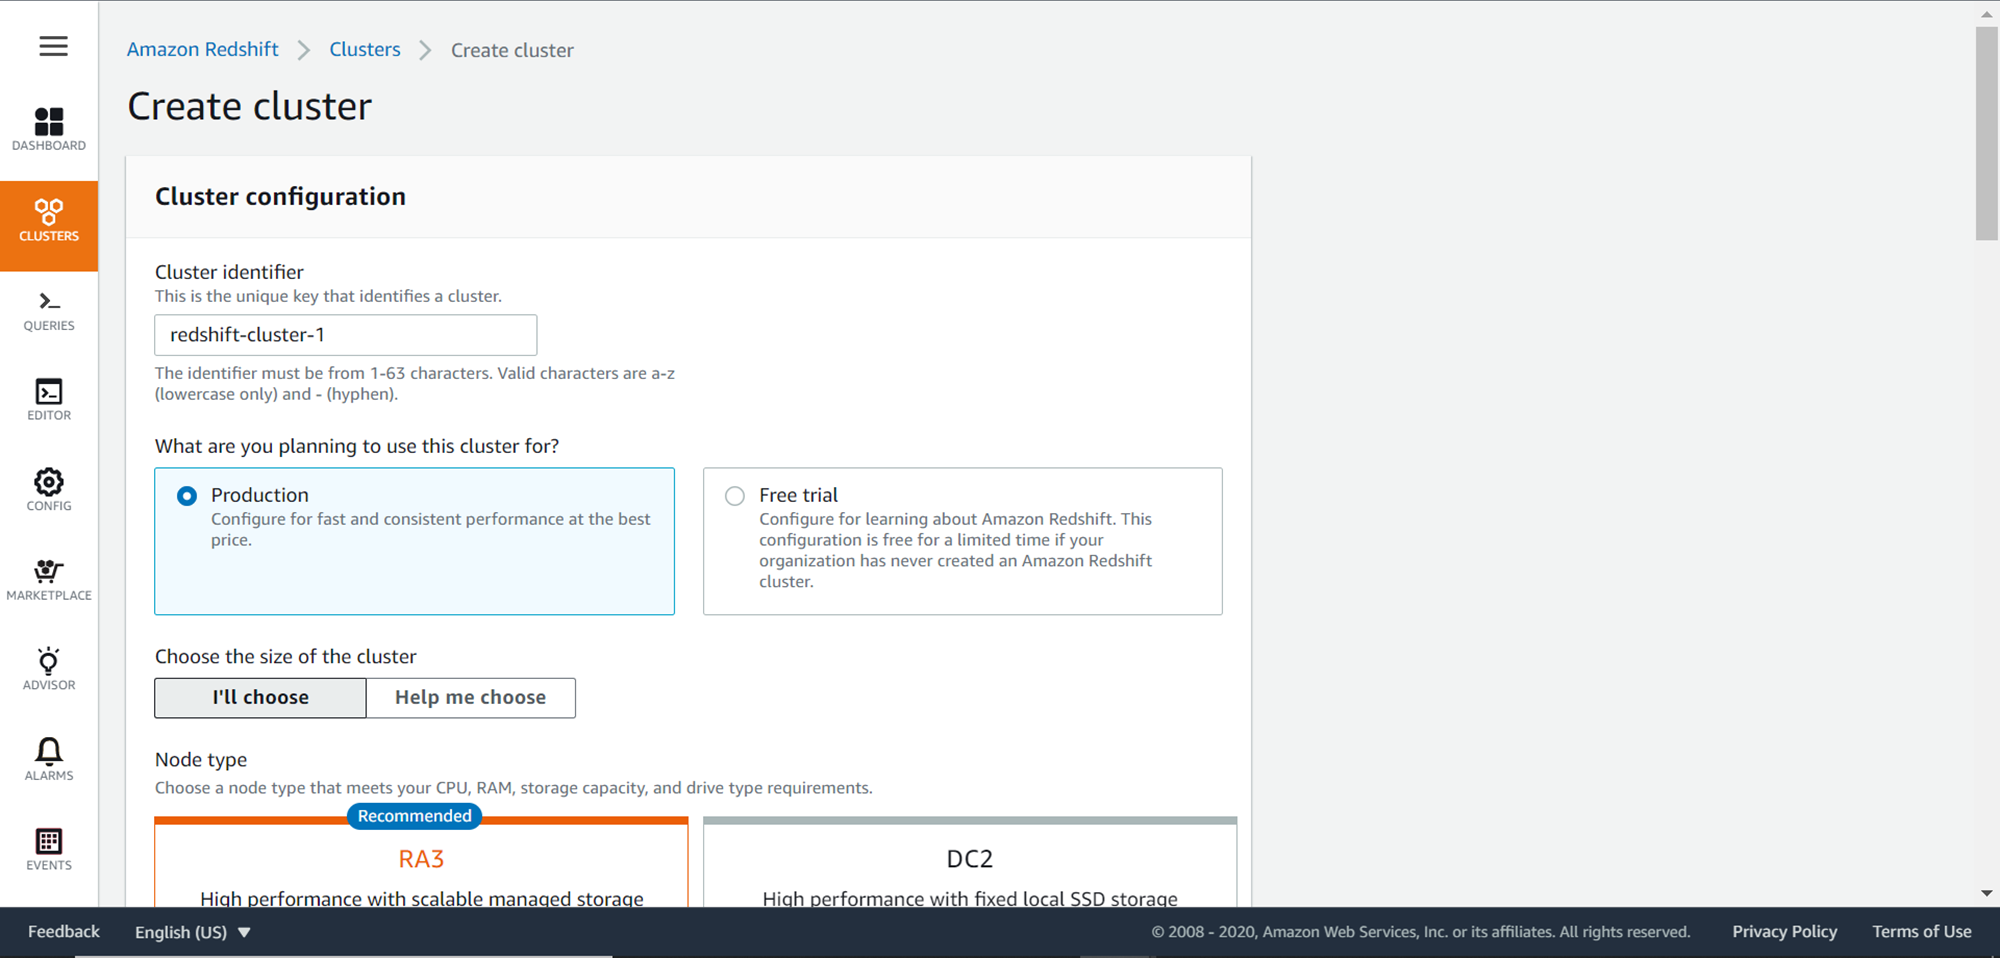Click the scrollbar down arrow
The width and height of the screenshot is (2000, 958).
(1987, 894)
